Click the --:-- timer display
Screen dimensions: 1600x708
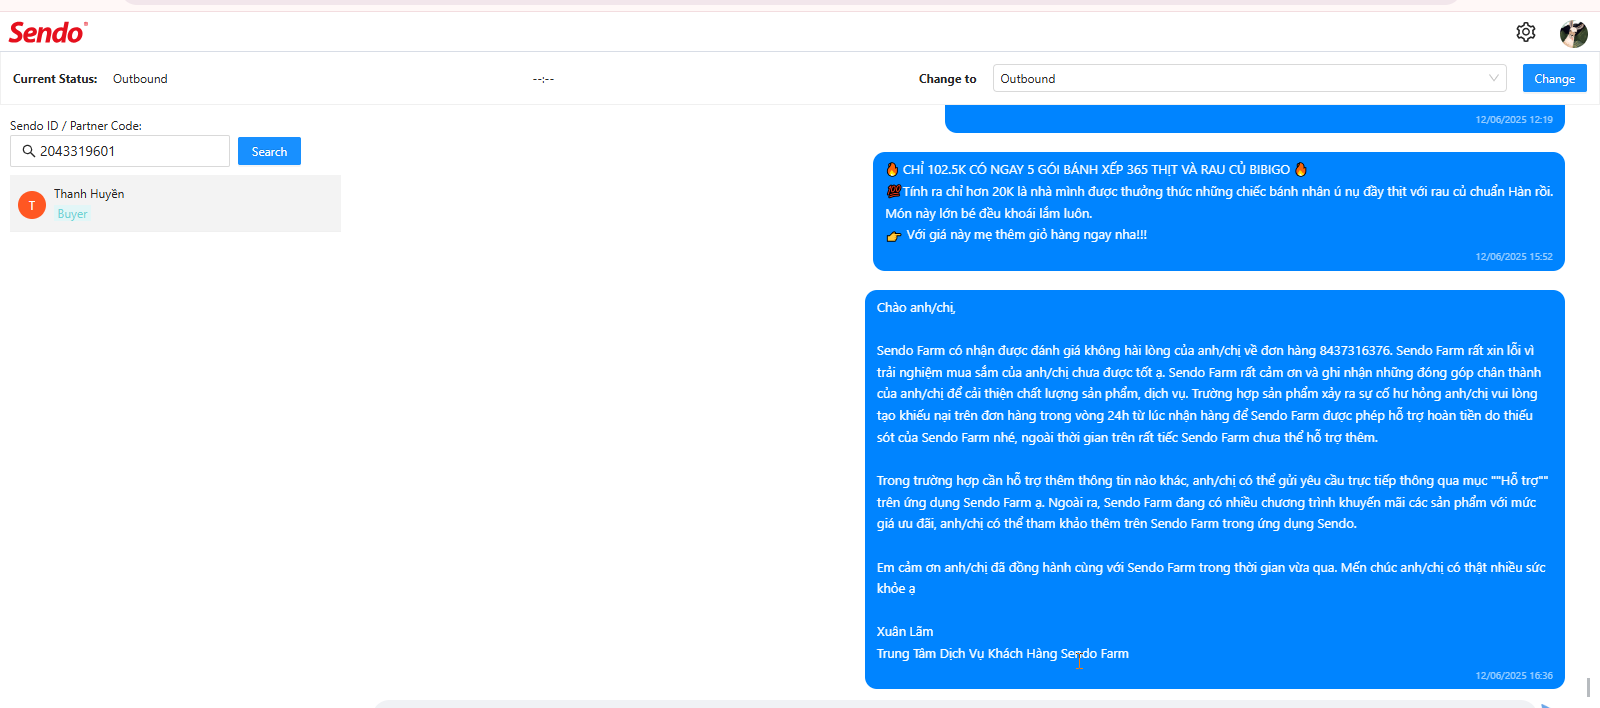point(543,79)
